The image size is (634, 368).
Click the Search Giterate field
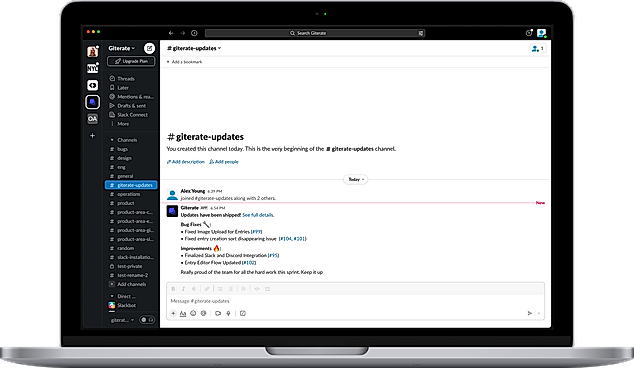[315, 33]
